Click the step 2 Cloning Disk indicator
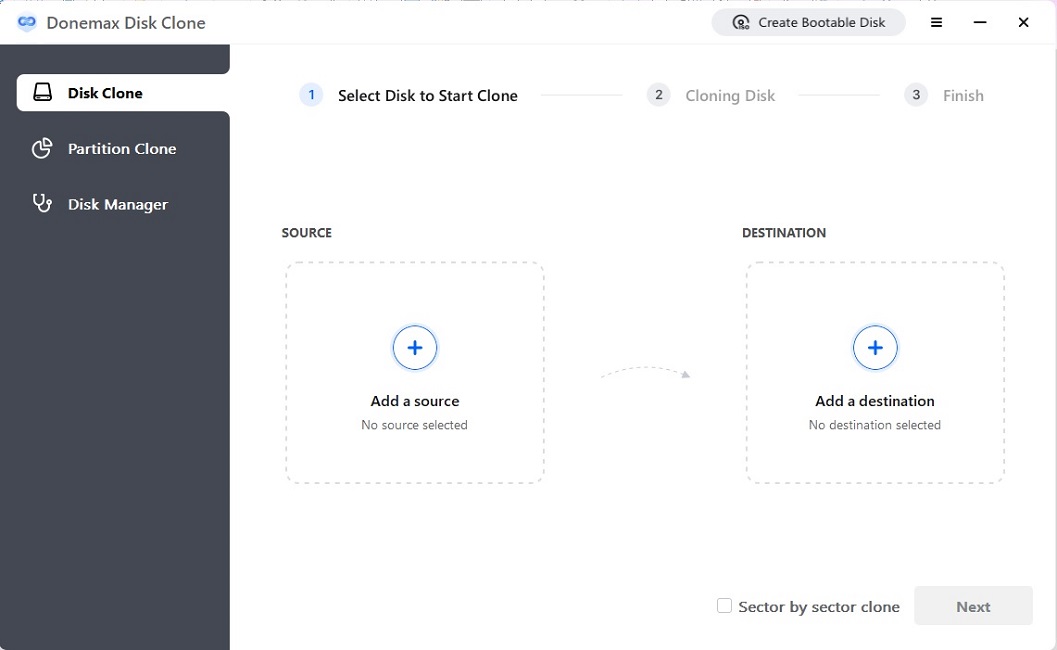 click(x=729, y=96)
